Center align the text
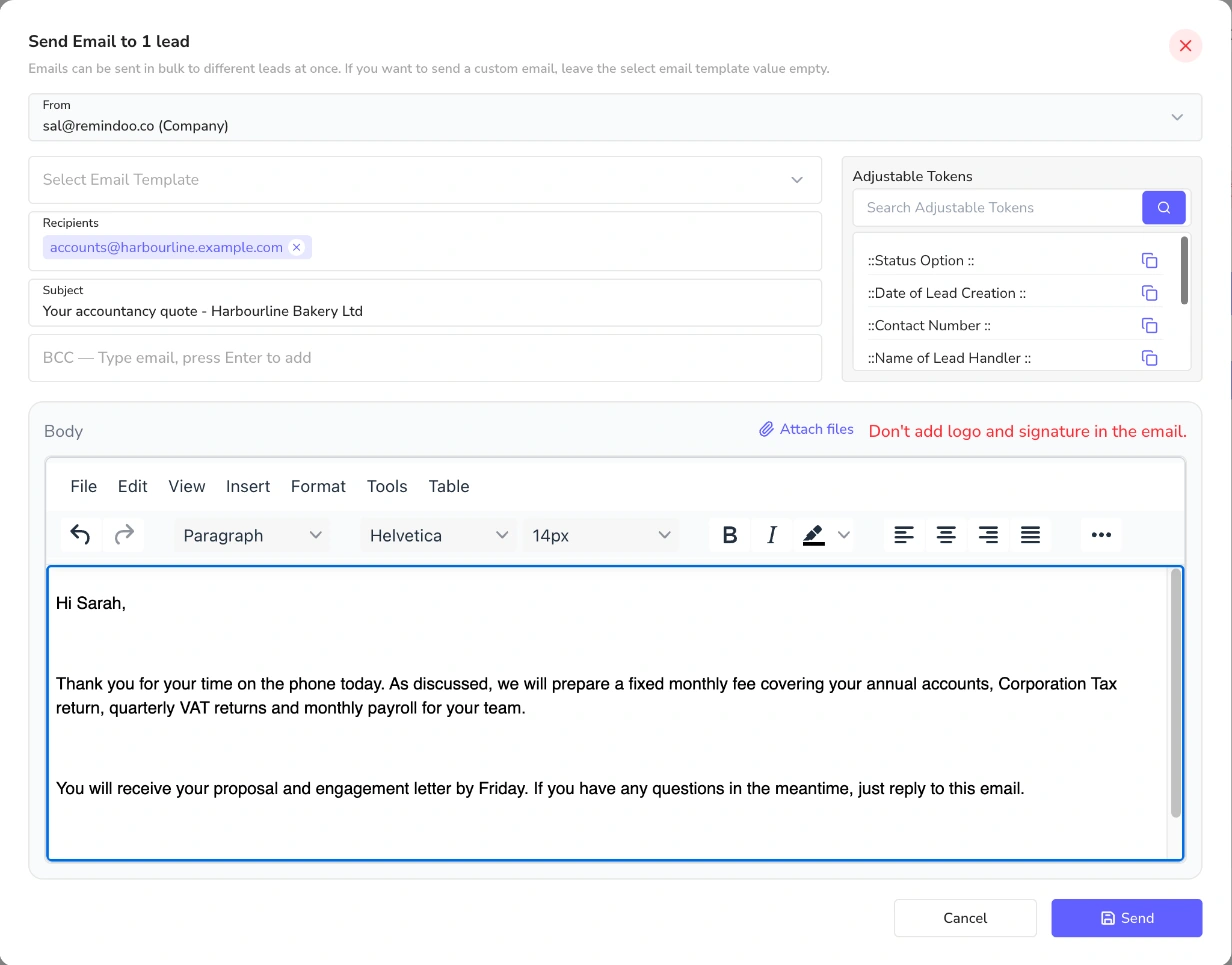This screenshot has height=965, width=1232. coord(946,535)
